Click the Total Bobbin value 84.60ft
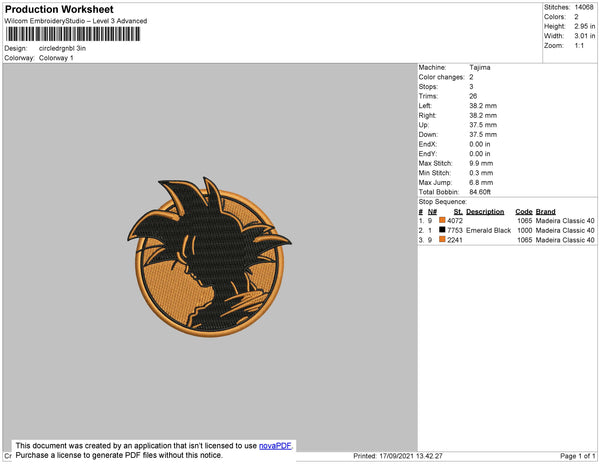600x464 pixels. point(480,192)
